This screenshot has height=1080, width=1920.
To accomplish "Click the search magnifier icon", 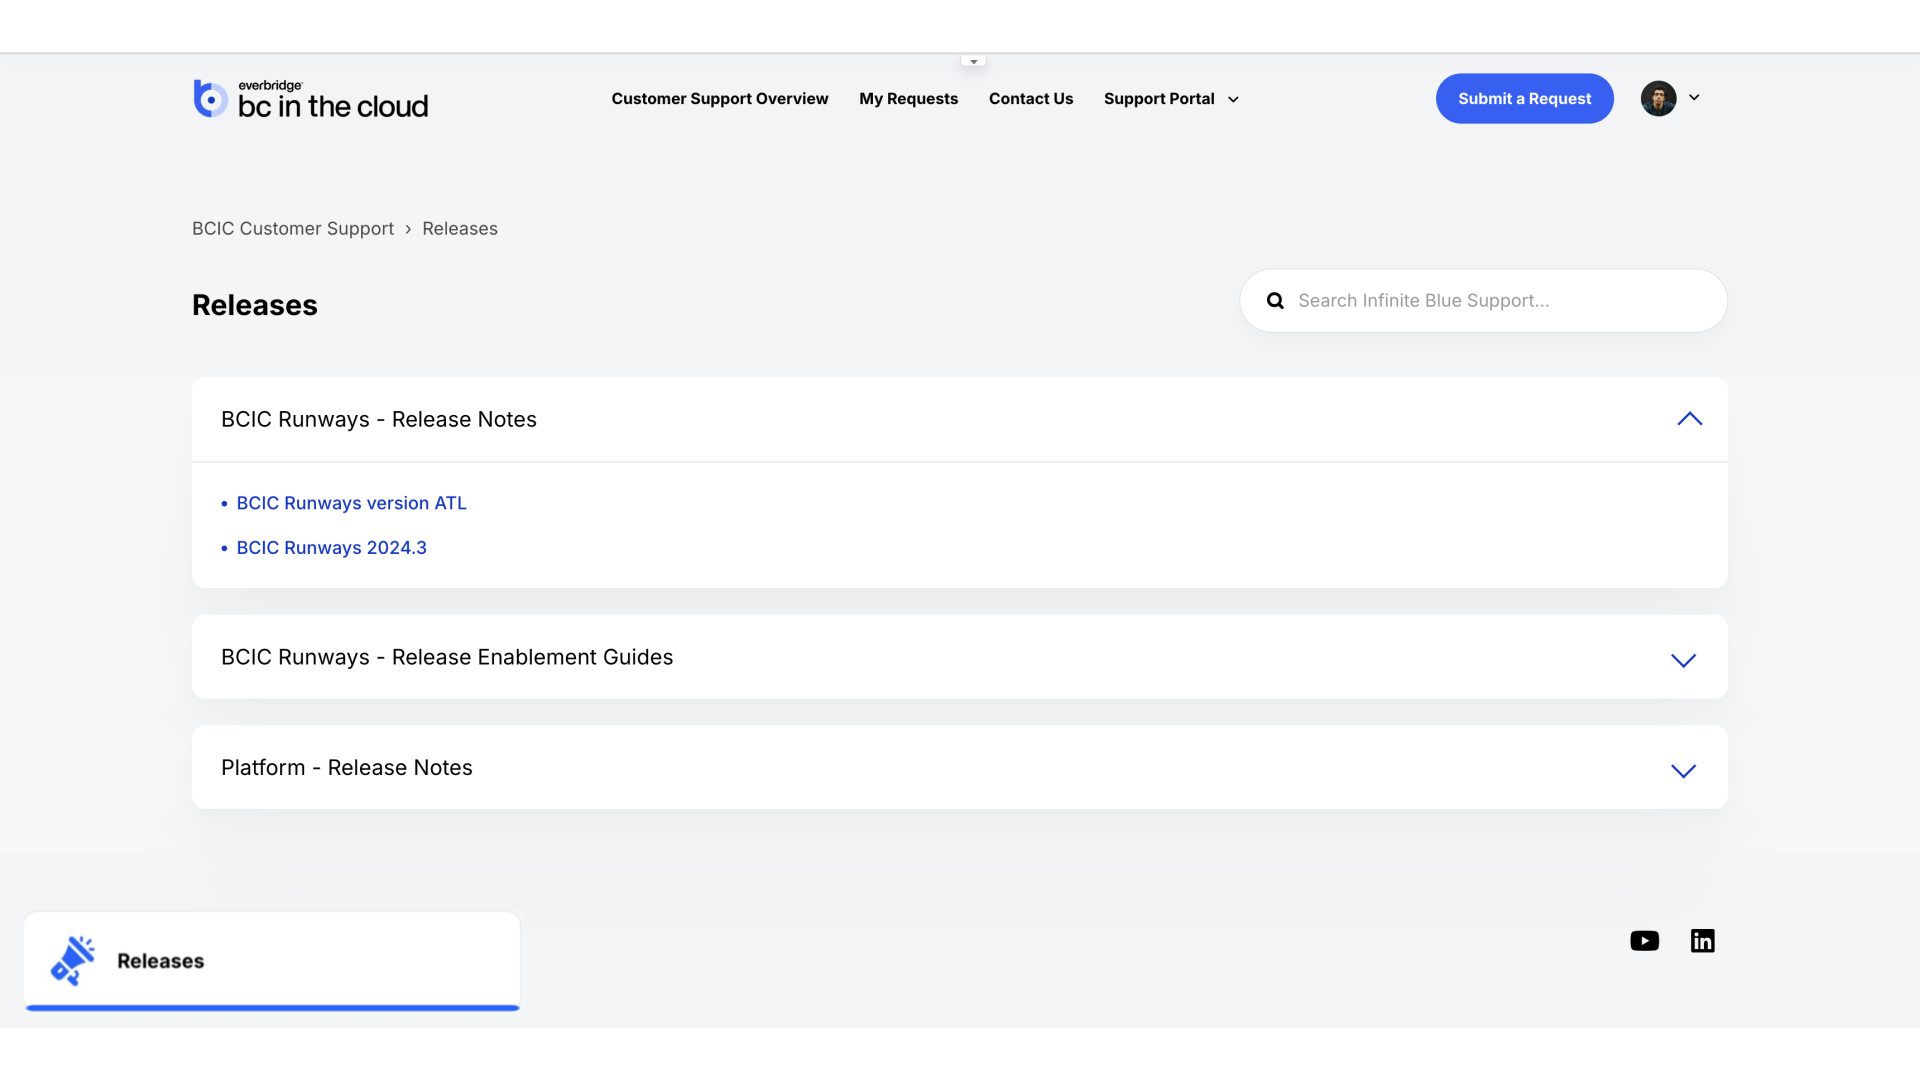I will click(x=1275, y=301).
